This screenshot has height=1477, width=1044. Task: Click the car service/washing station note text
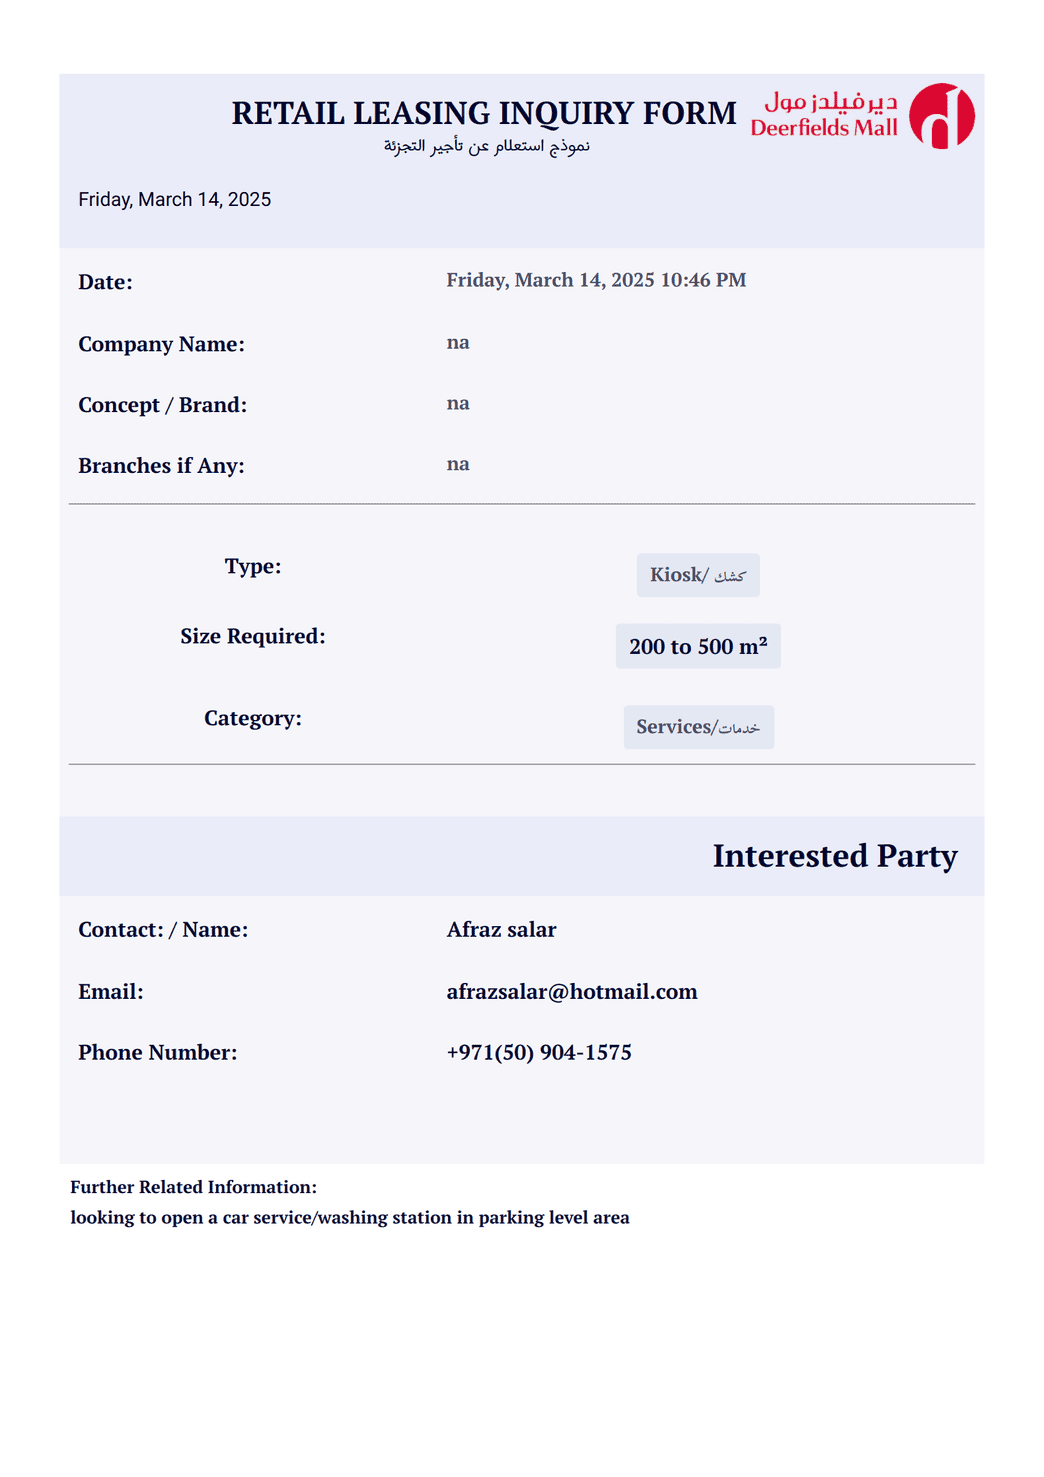click(350, 1217)
